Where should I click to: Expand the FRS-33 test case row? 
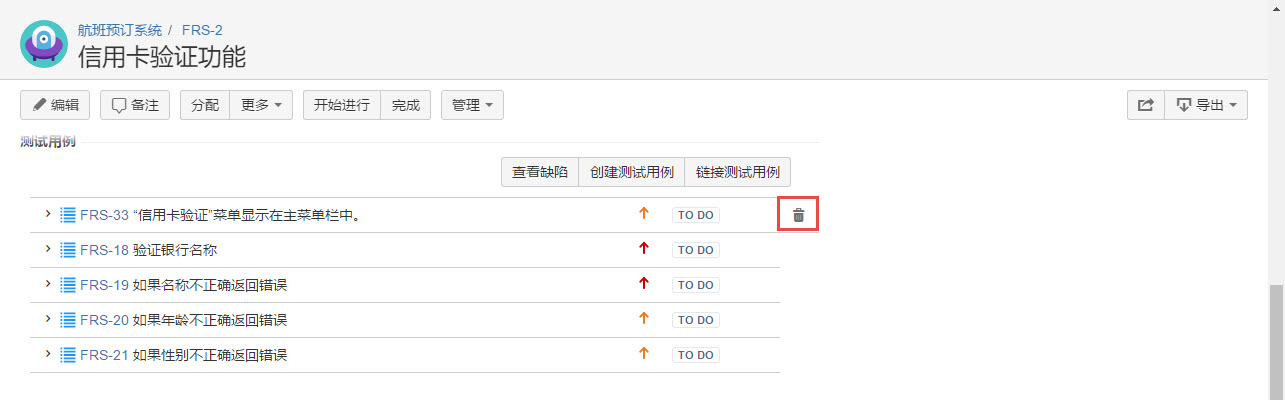click(47, 214)
